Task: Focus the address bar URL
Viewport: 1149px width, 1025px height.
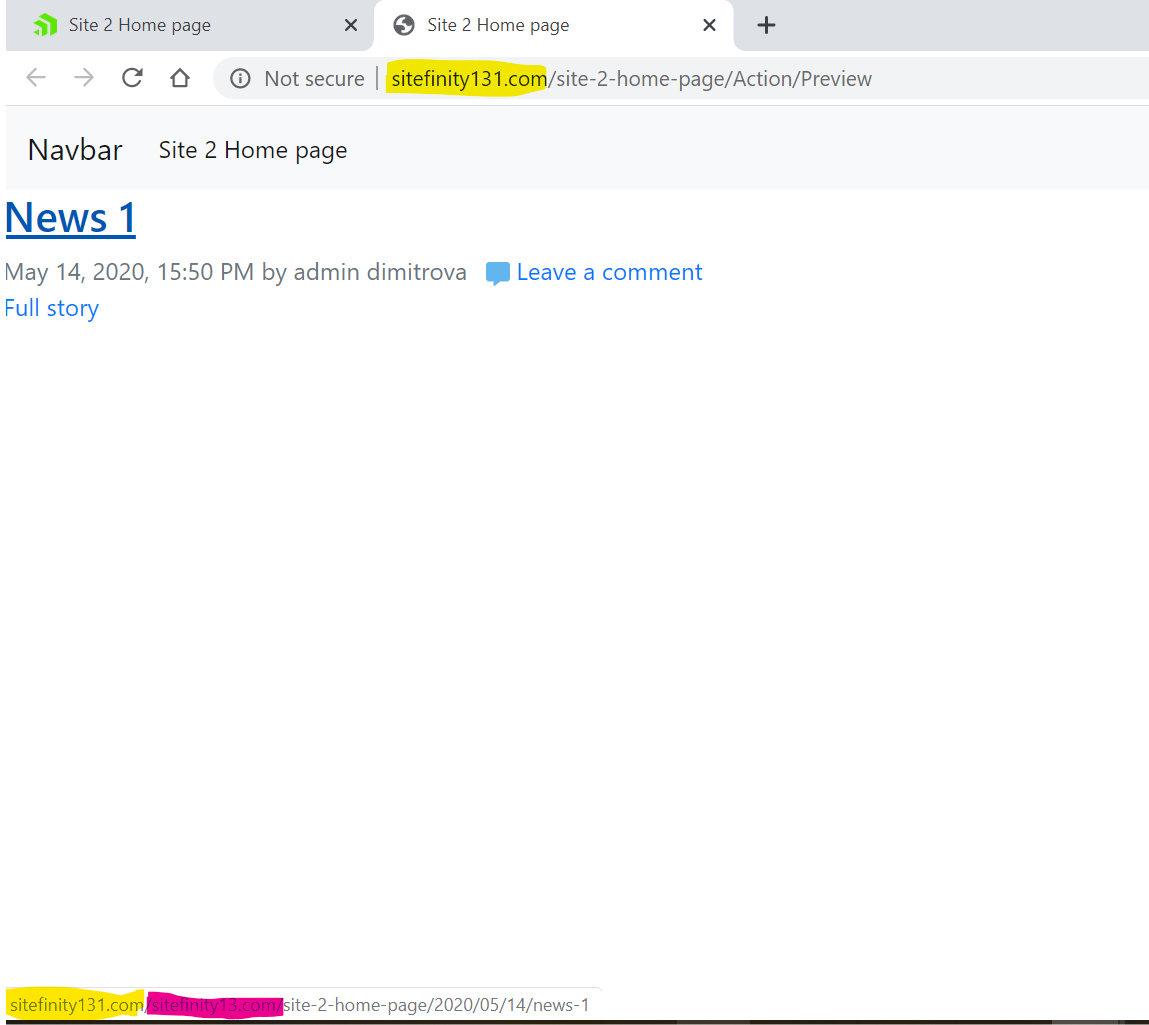Action: click(632, 78)
